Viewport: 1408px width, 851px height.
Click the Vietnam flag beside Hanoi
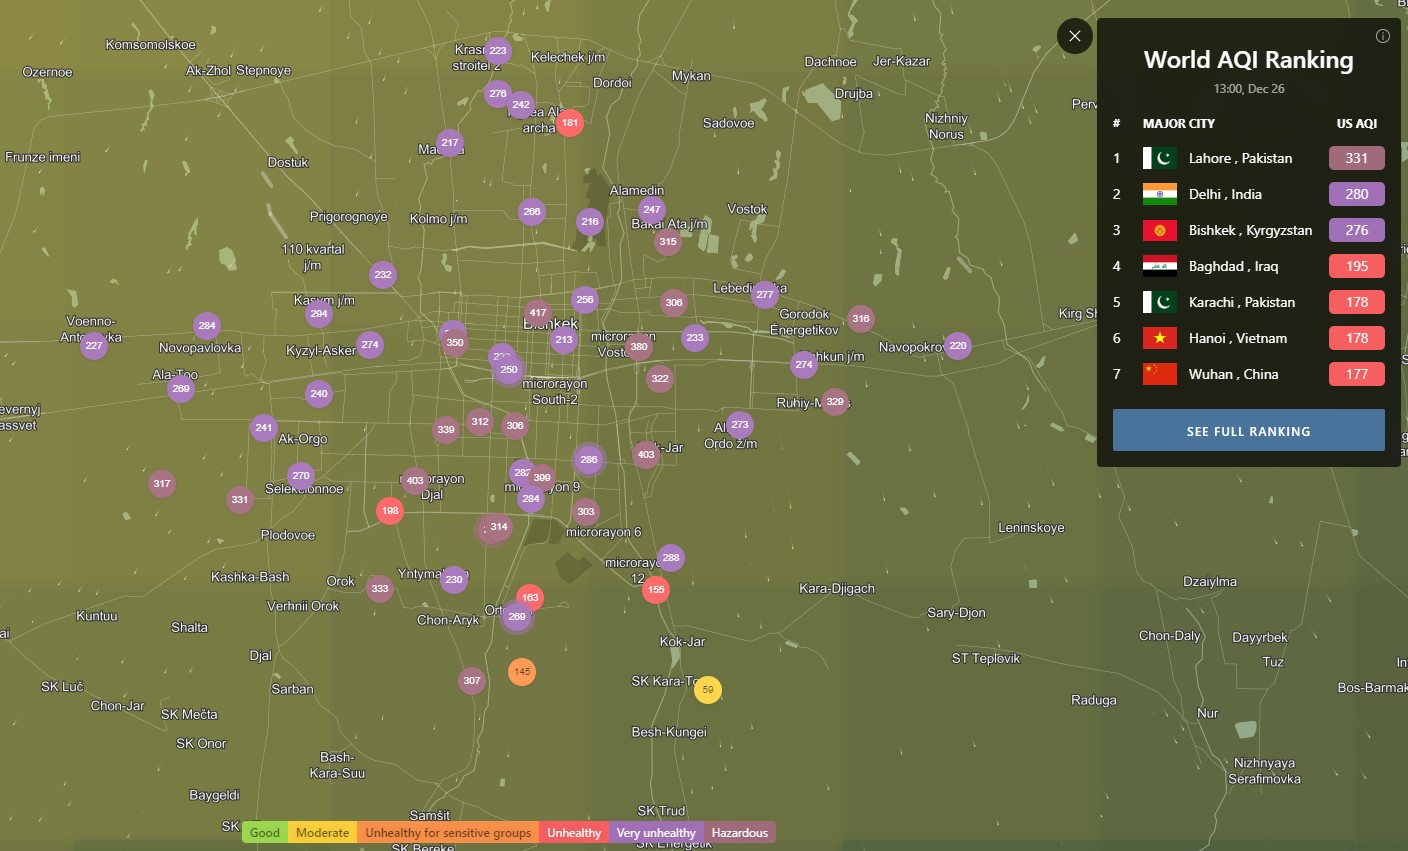pyautogui.click(x=1159, y=338)
